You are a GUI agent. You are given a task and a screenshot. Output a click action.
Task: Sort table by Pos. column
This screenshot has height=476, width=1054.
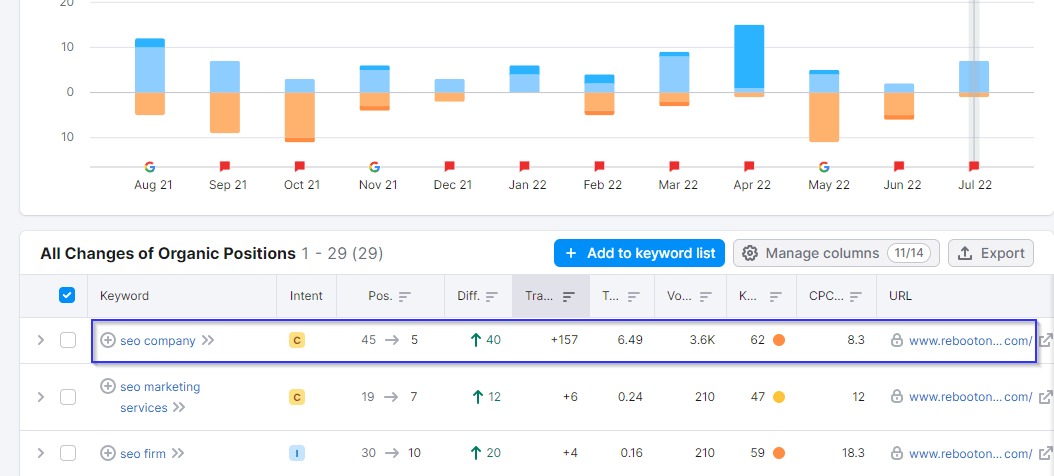(389, 296)
